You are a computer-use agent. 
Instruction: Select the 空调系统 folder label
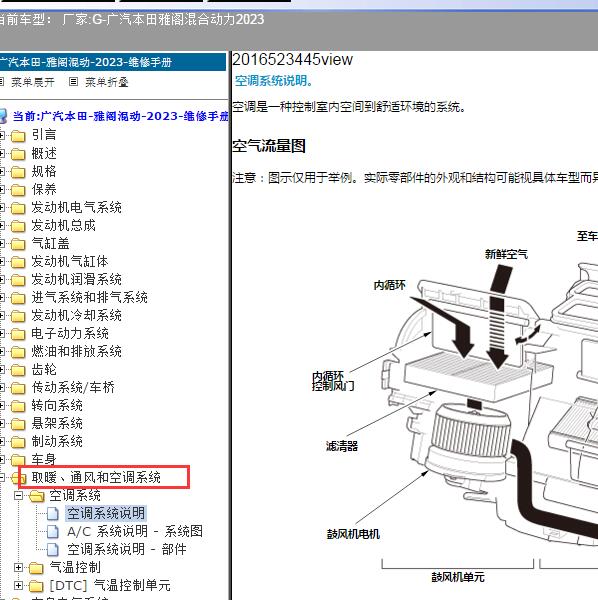[x=75, y=495]
